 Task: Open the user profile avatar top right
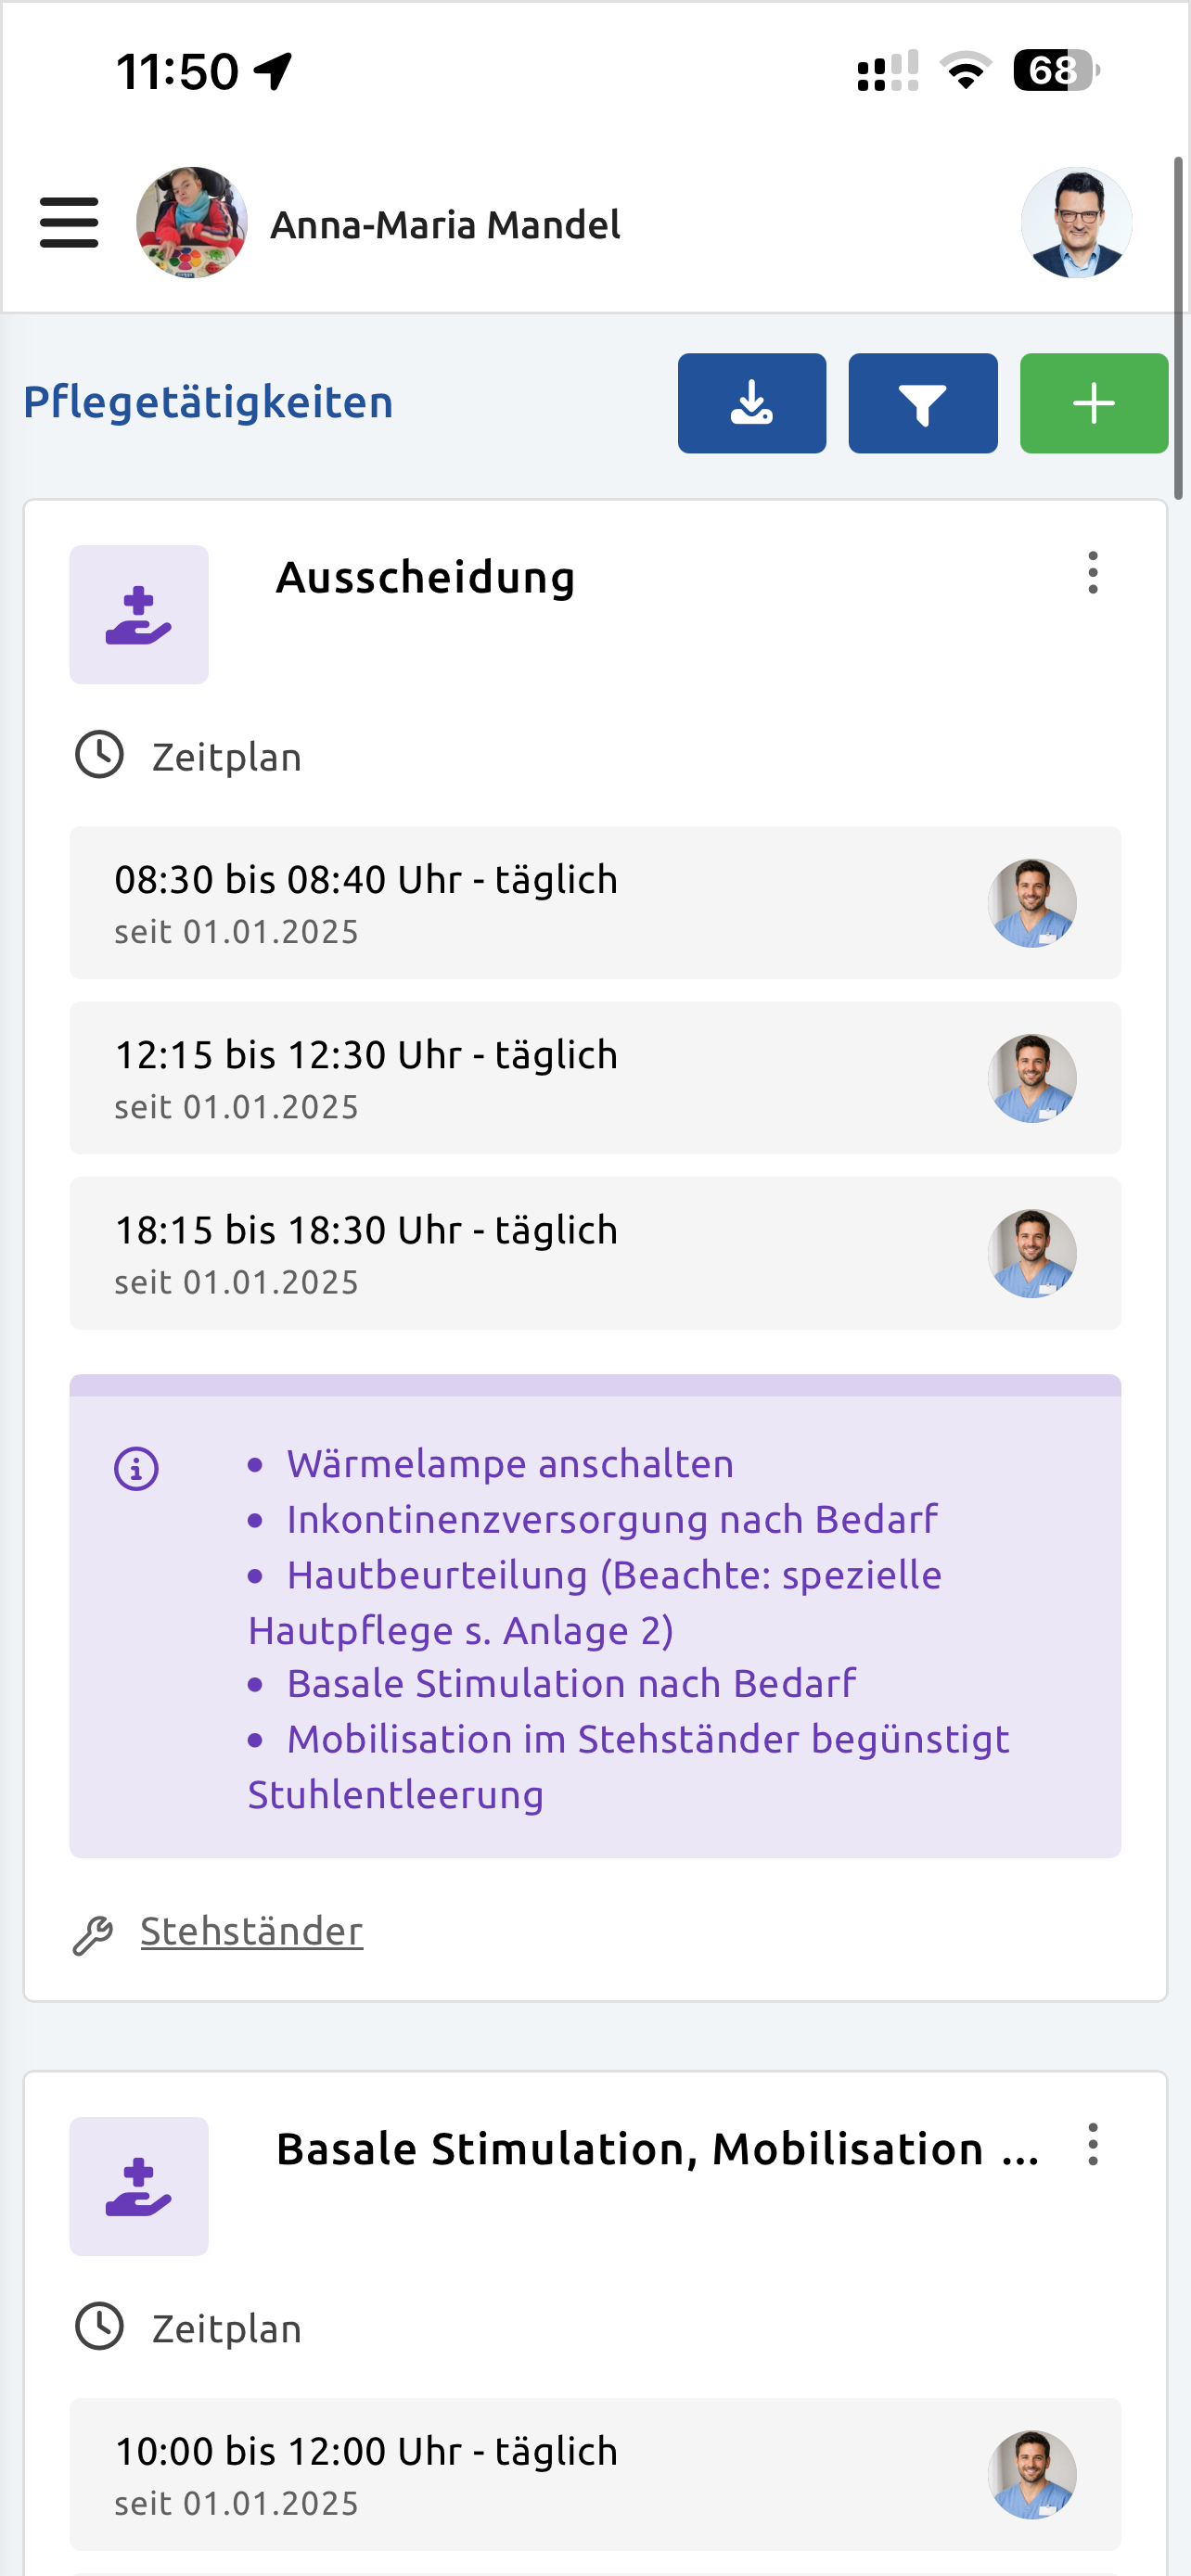(1076, 222)
